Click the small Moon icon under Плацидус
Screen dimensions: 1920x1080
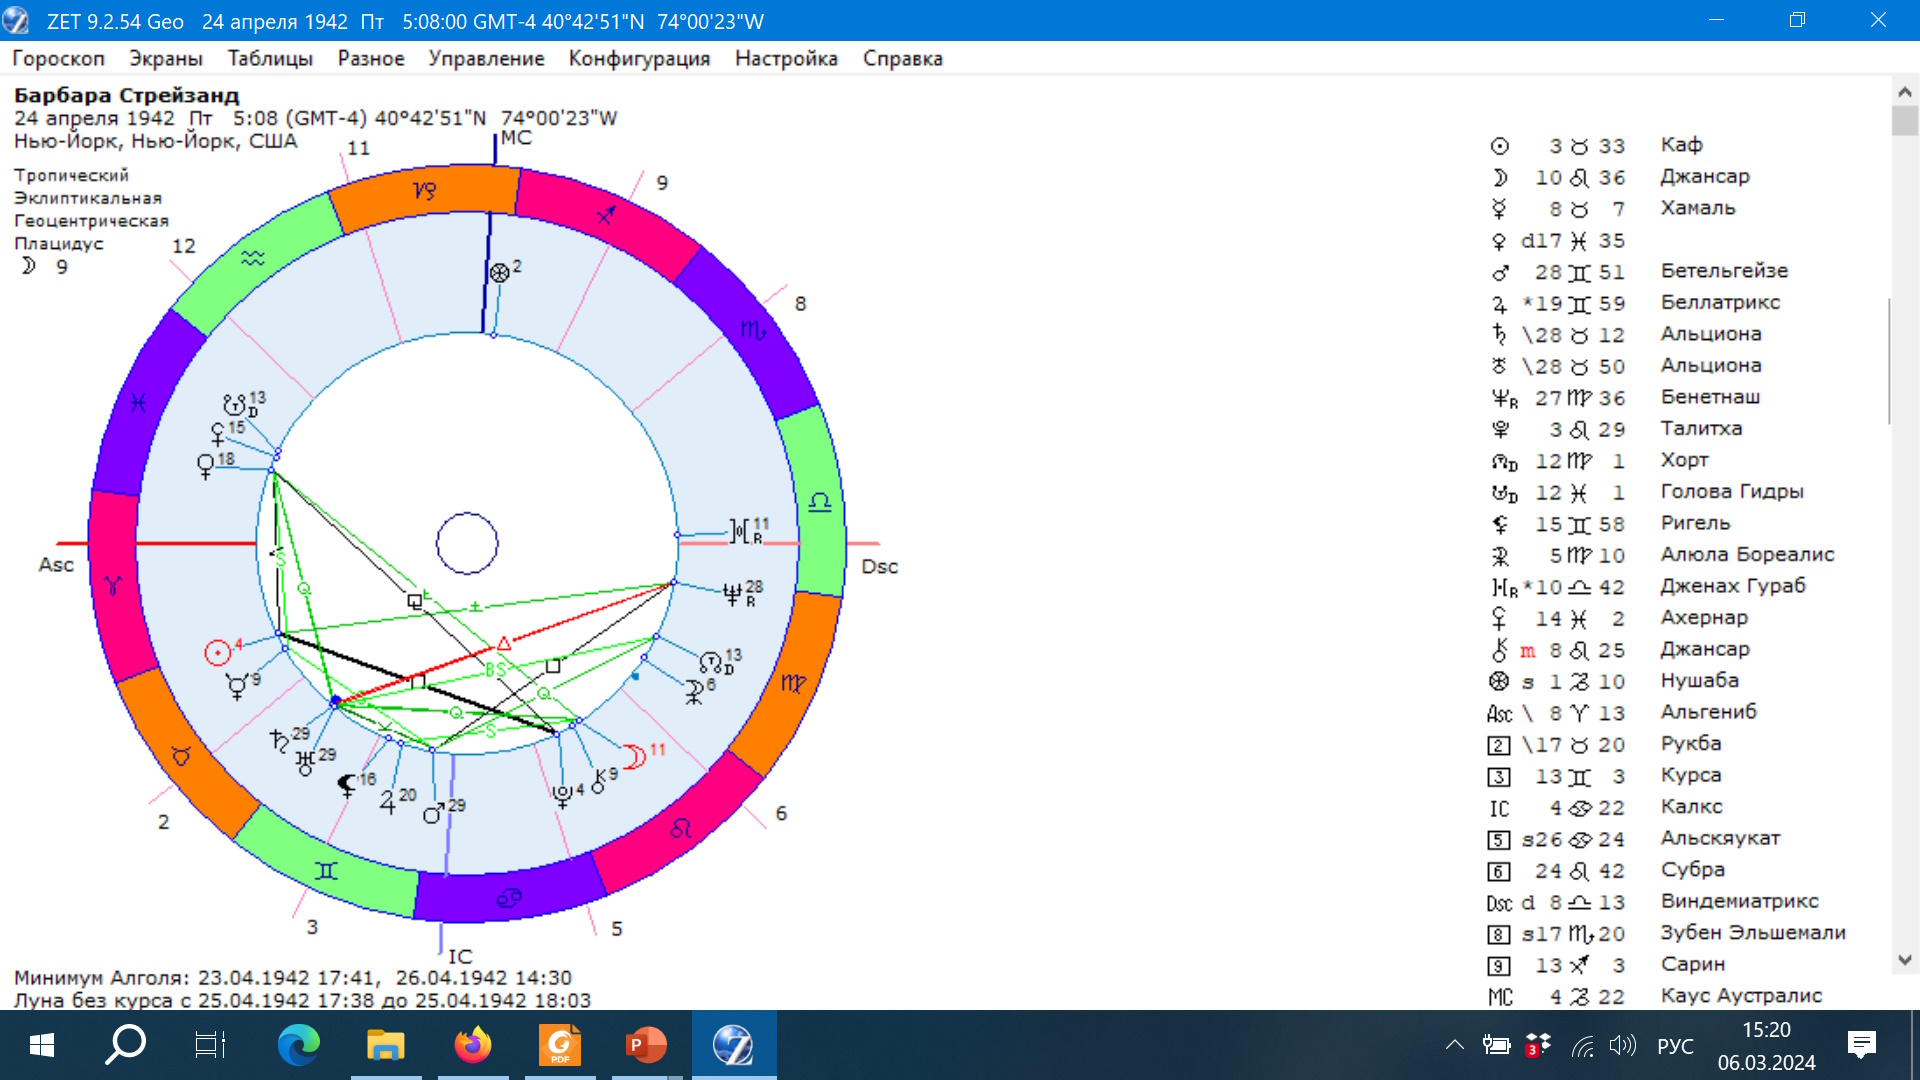pyautogui.click(x=28, y=266)
